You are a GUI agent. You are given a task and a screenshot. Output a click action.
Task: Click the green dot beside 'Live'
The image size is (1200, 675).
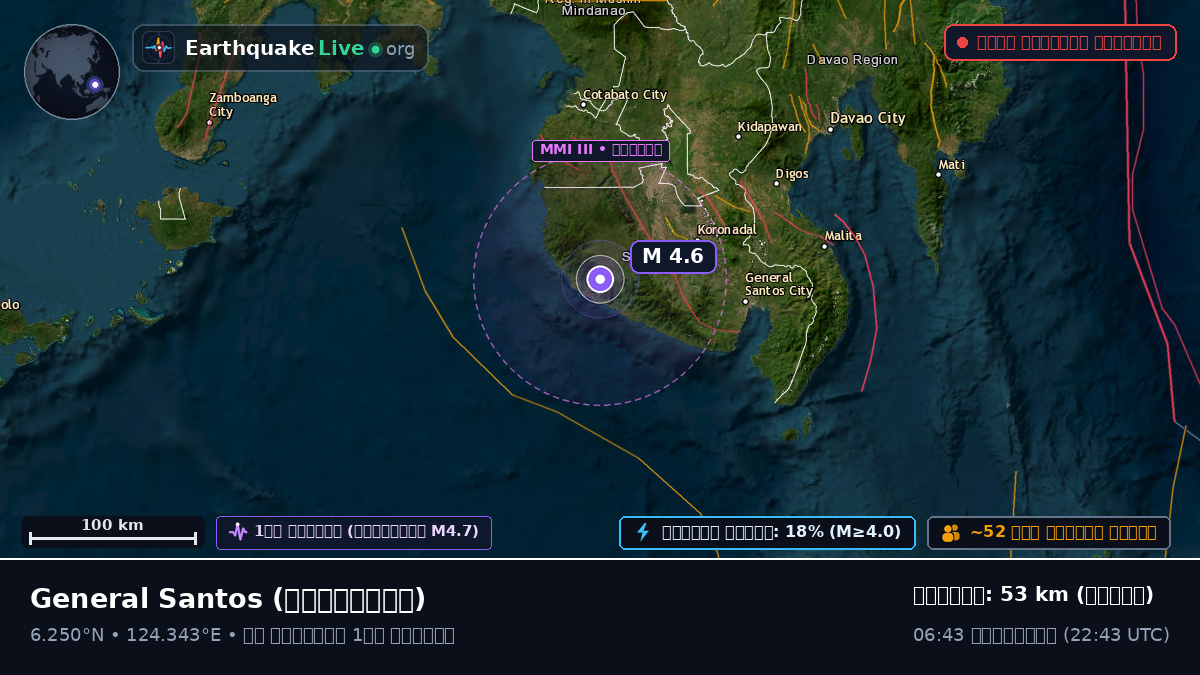[375, 49]
